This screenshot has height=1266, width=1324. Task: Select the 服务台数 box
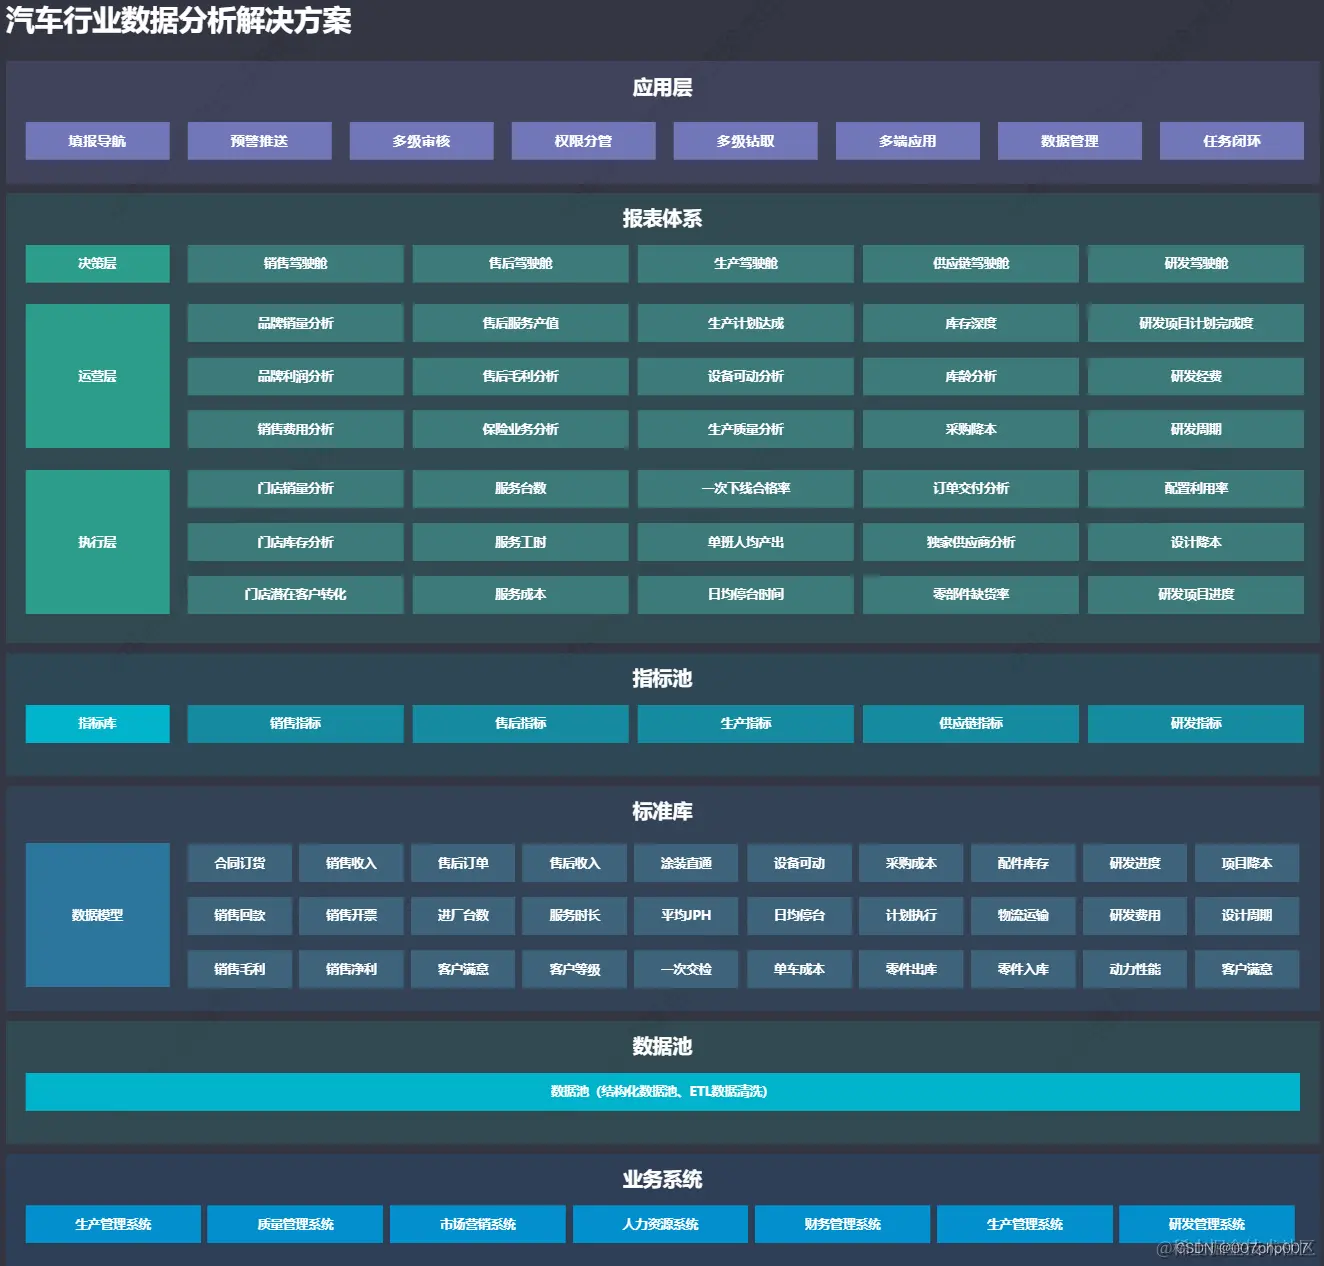click(520, 488)
